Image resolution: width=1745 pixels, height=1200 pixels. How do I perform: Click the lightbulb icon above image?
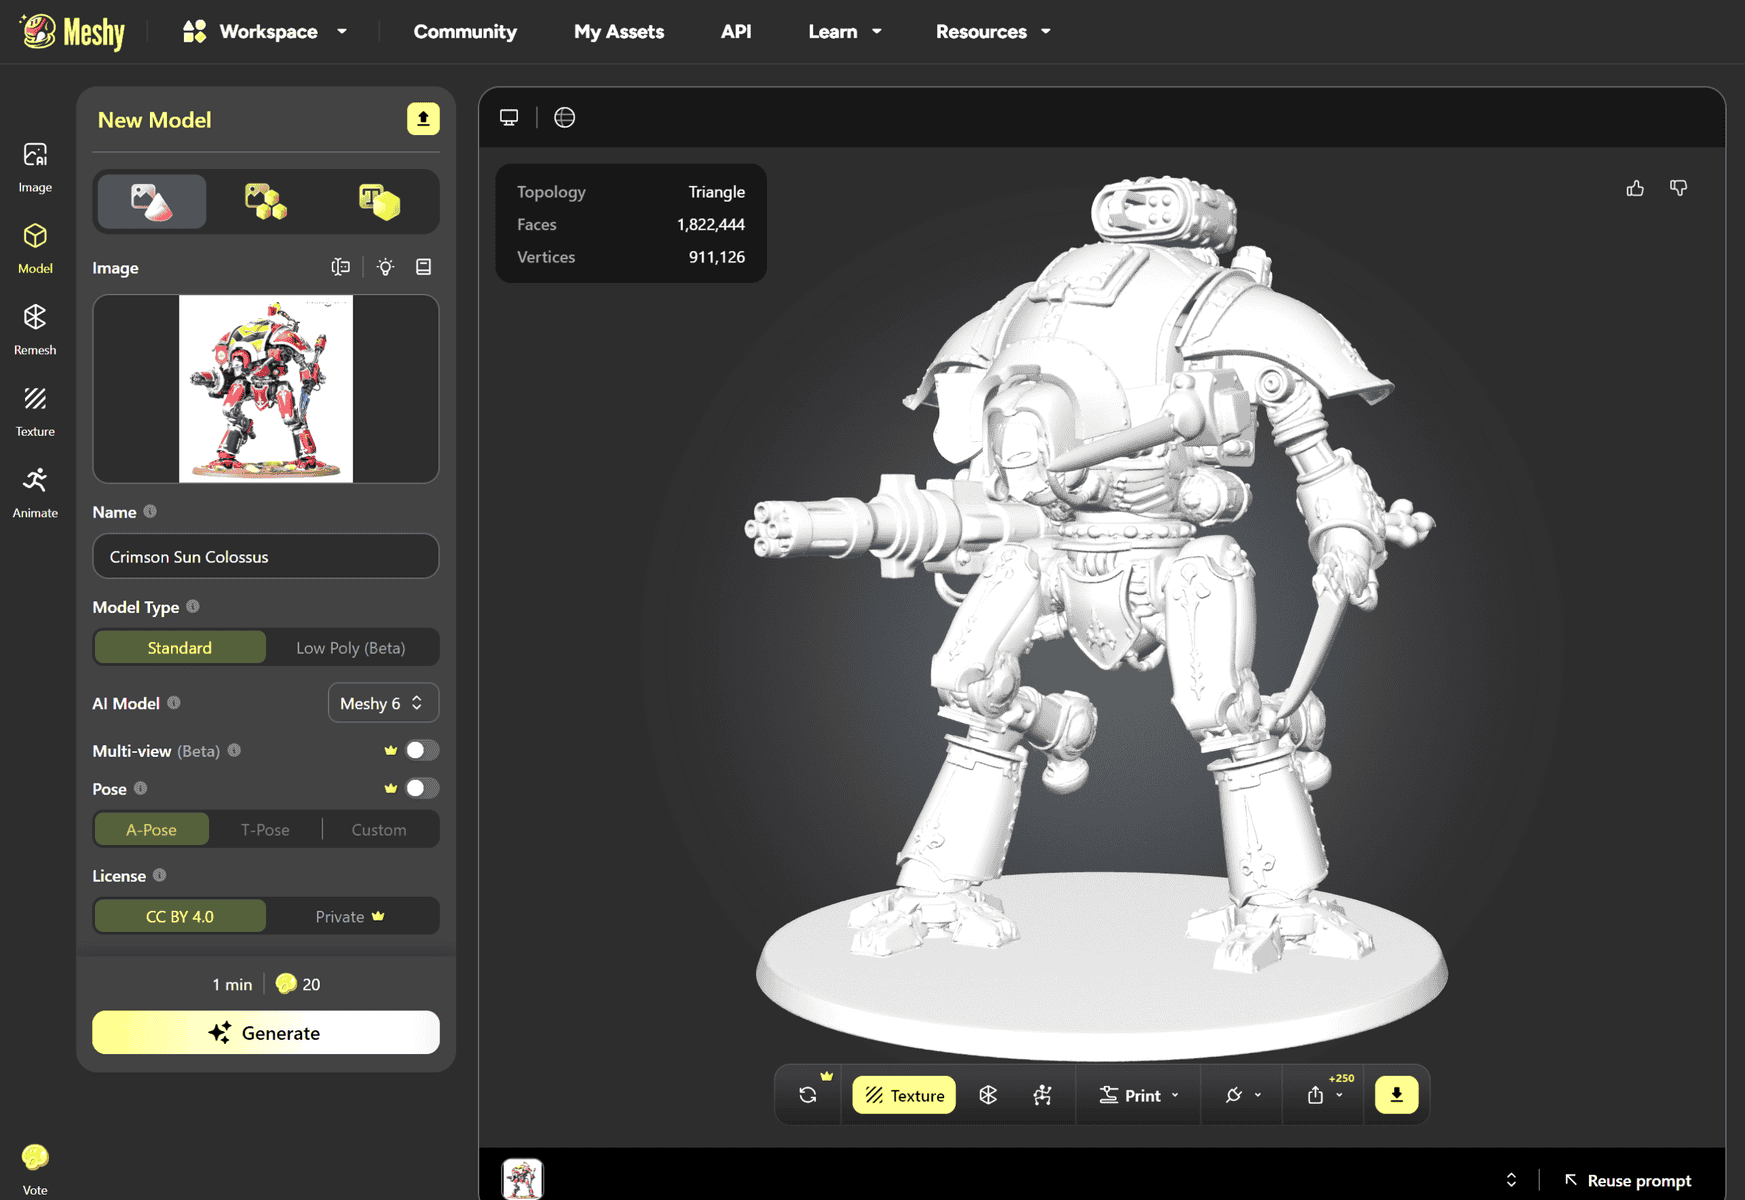tap(385, 267)
